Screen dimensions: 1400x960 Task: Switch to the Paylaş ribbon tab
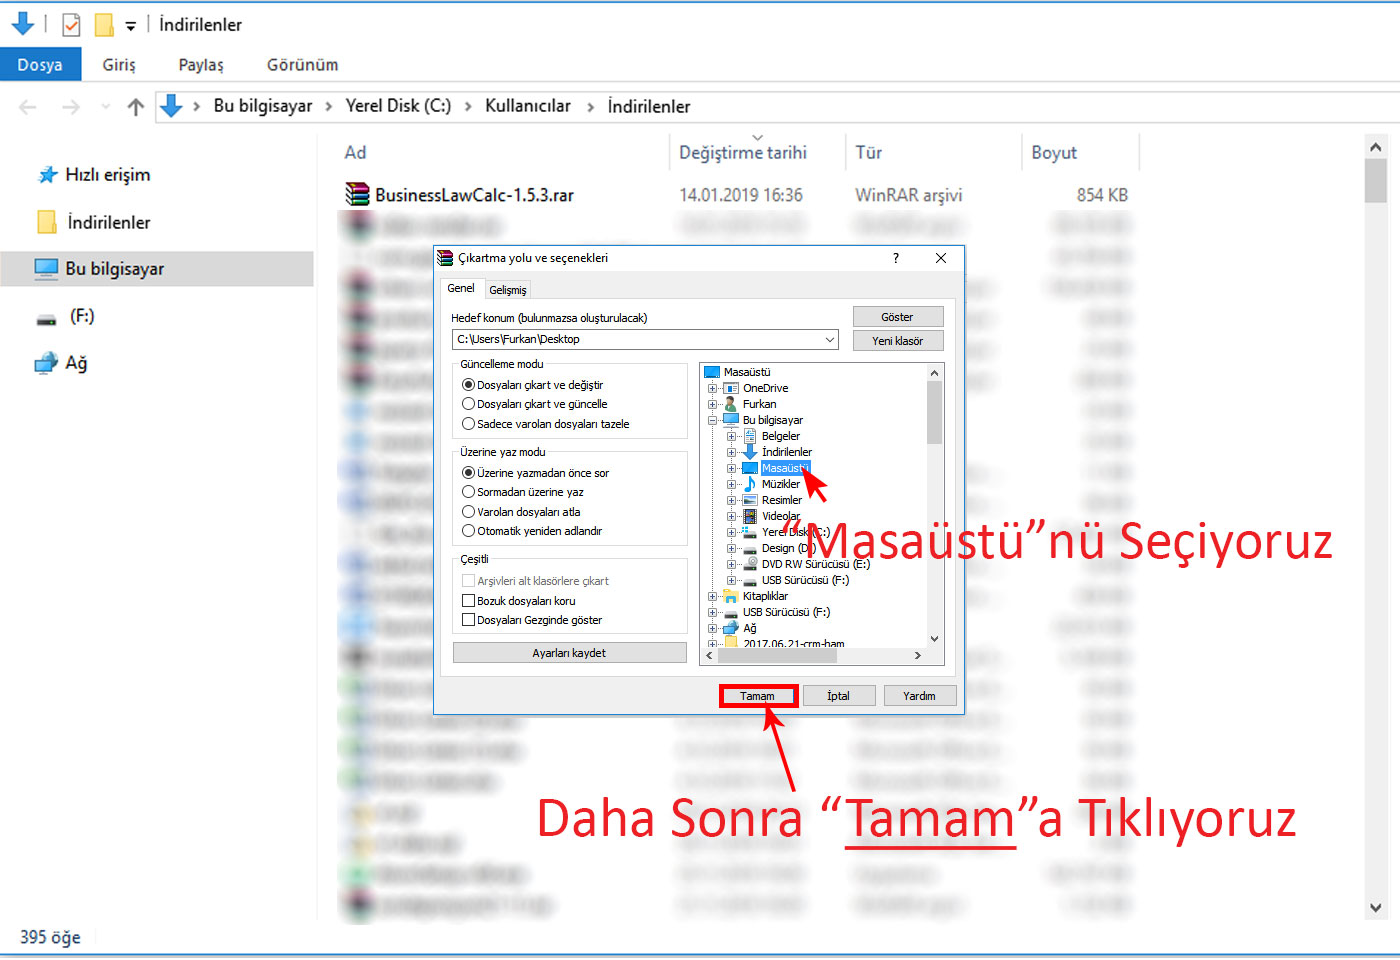201,64
